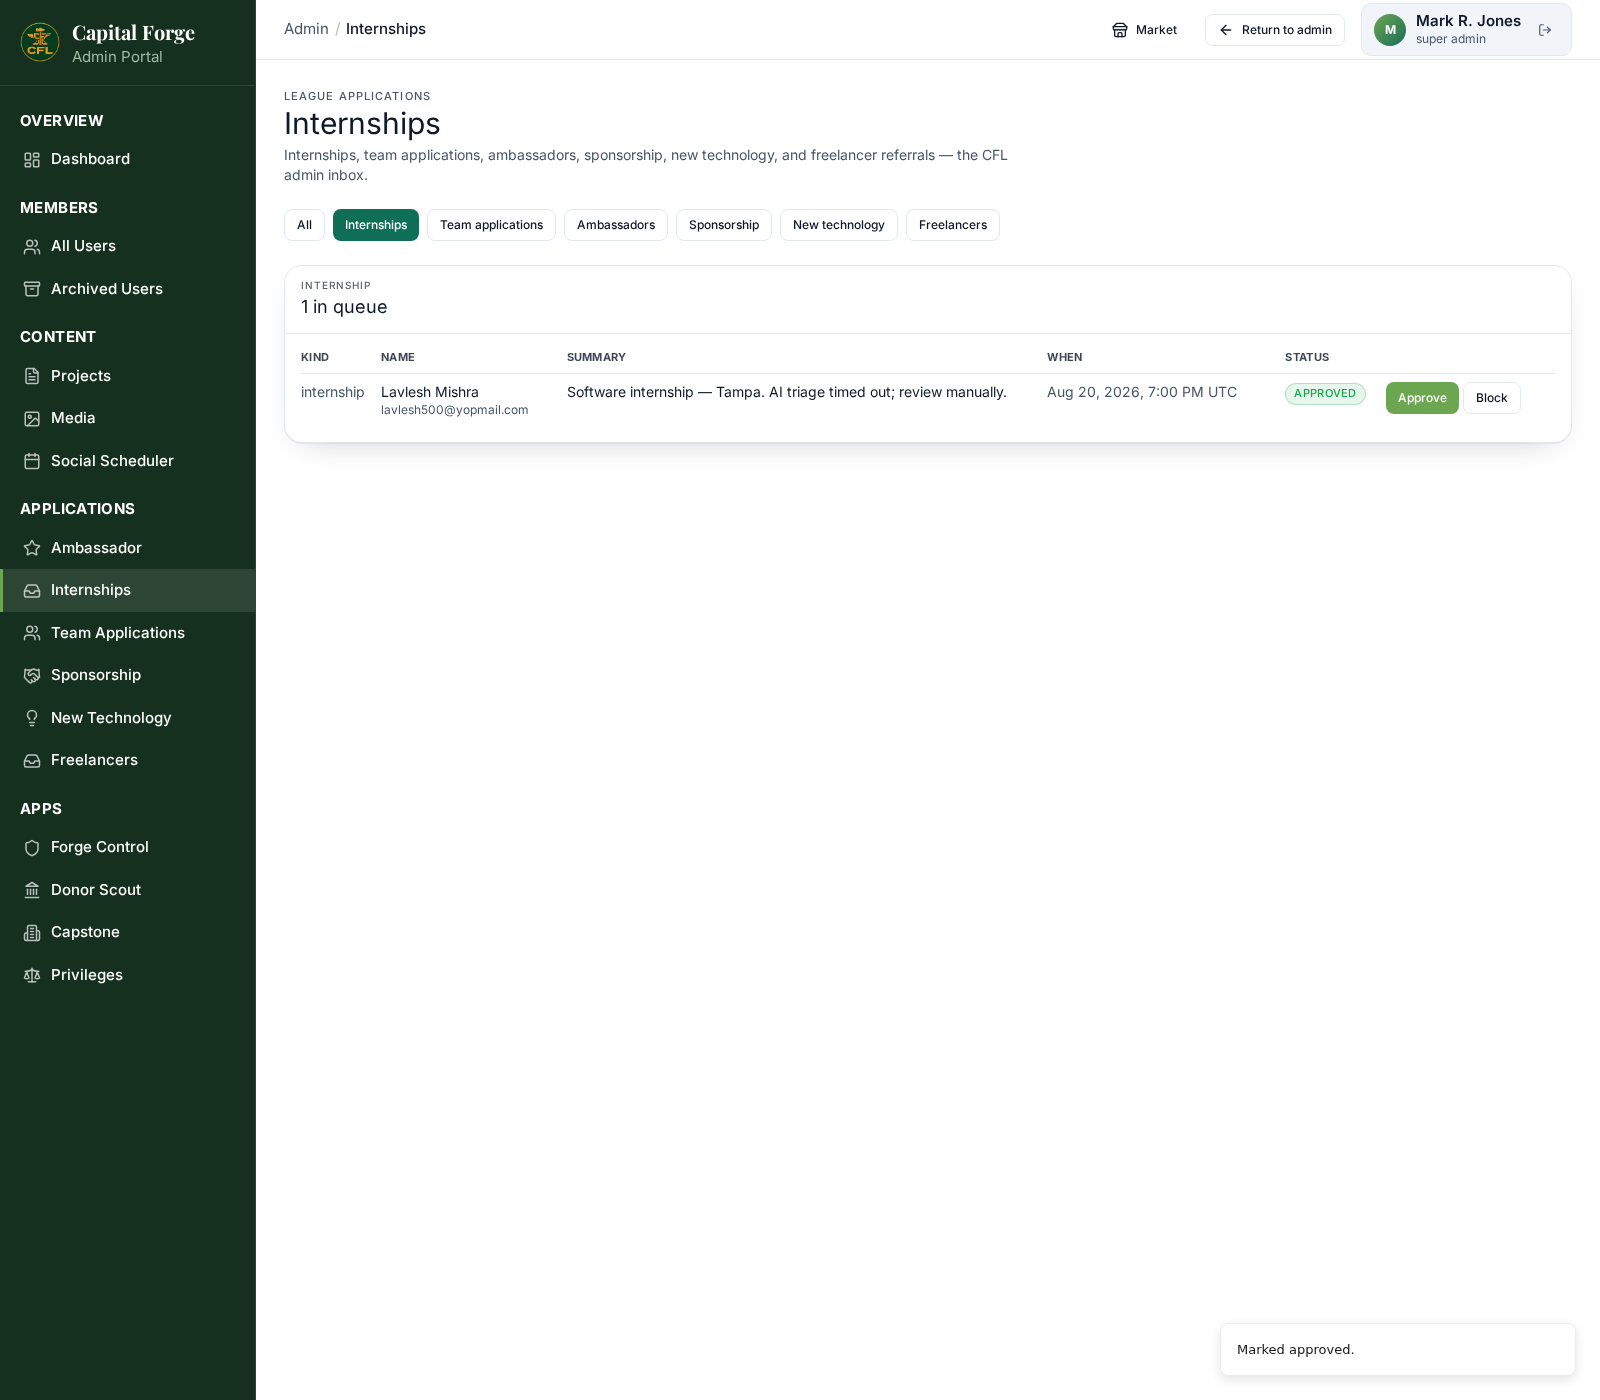Click the Aug 20, 2026 timestamp

1142,392
